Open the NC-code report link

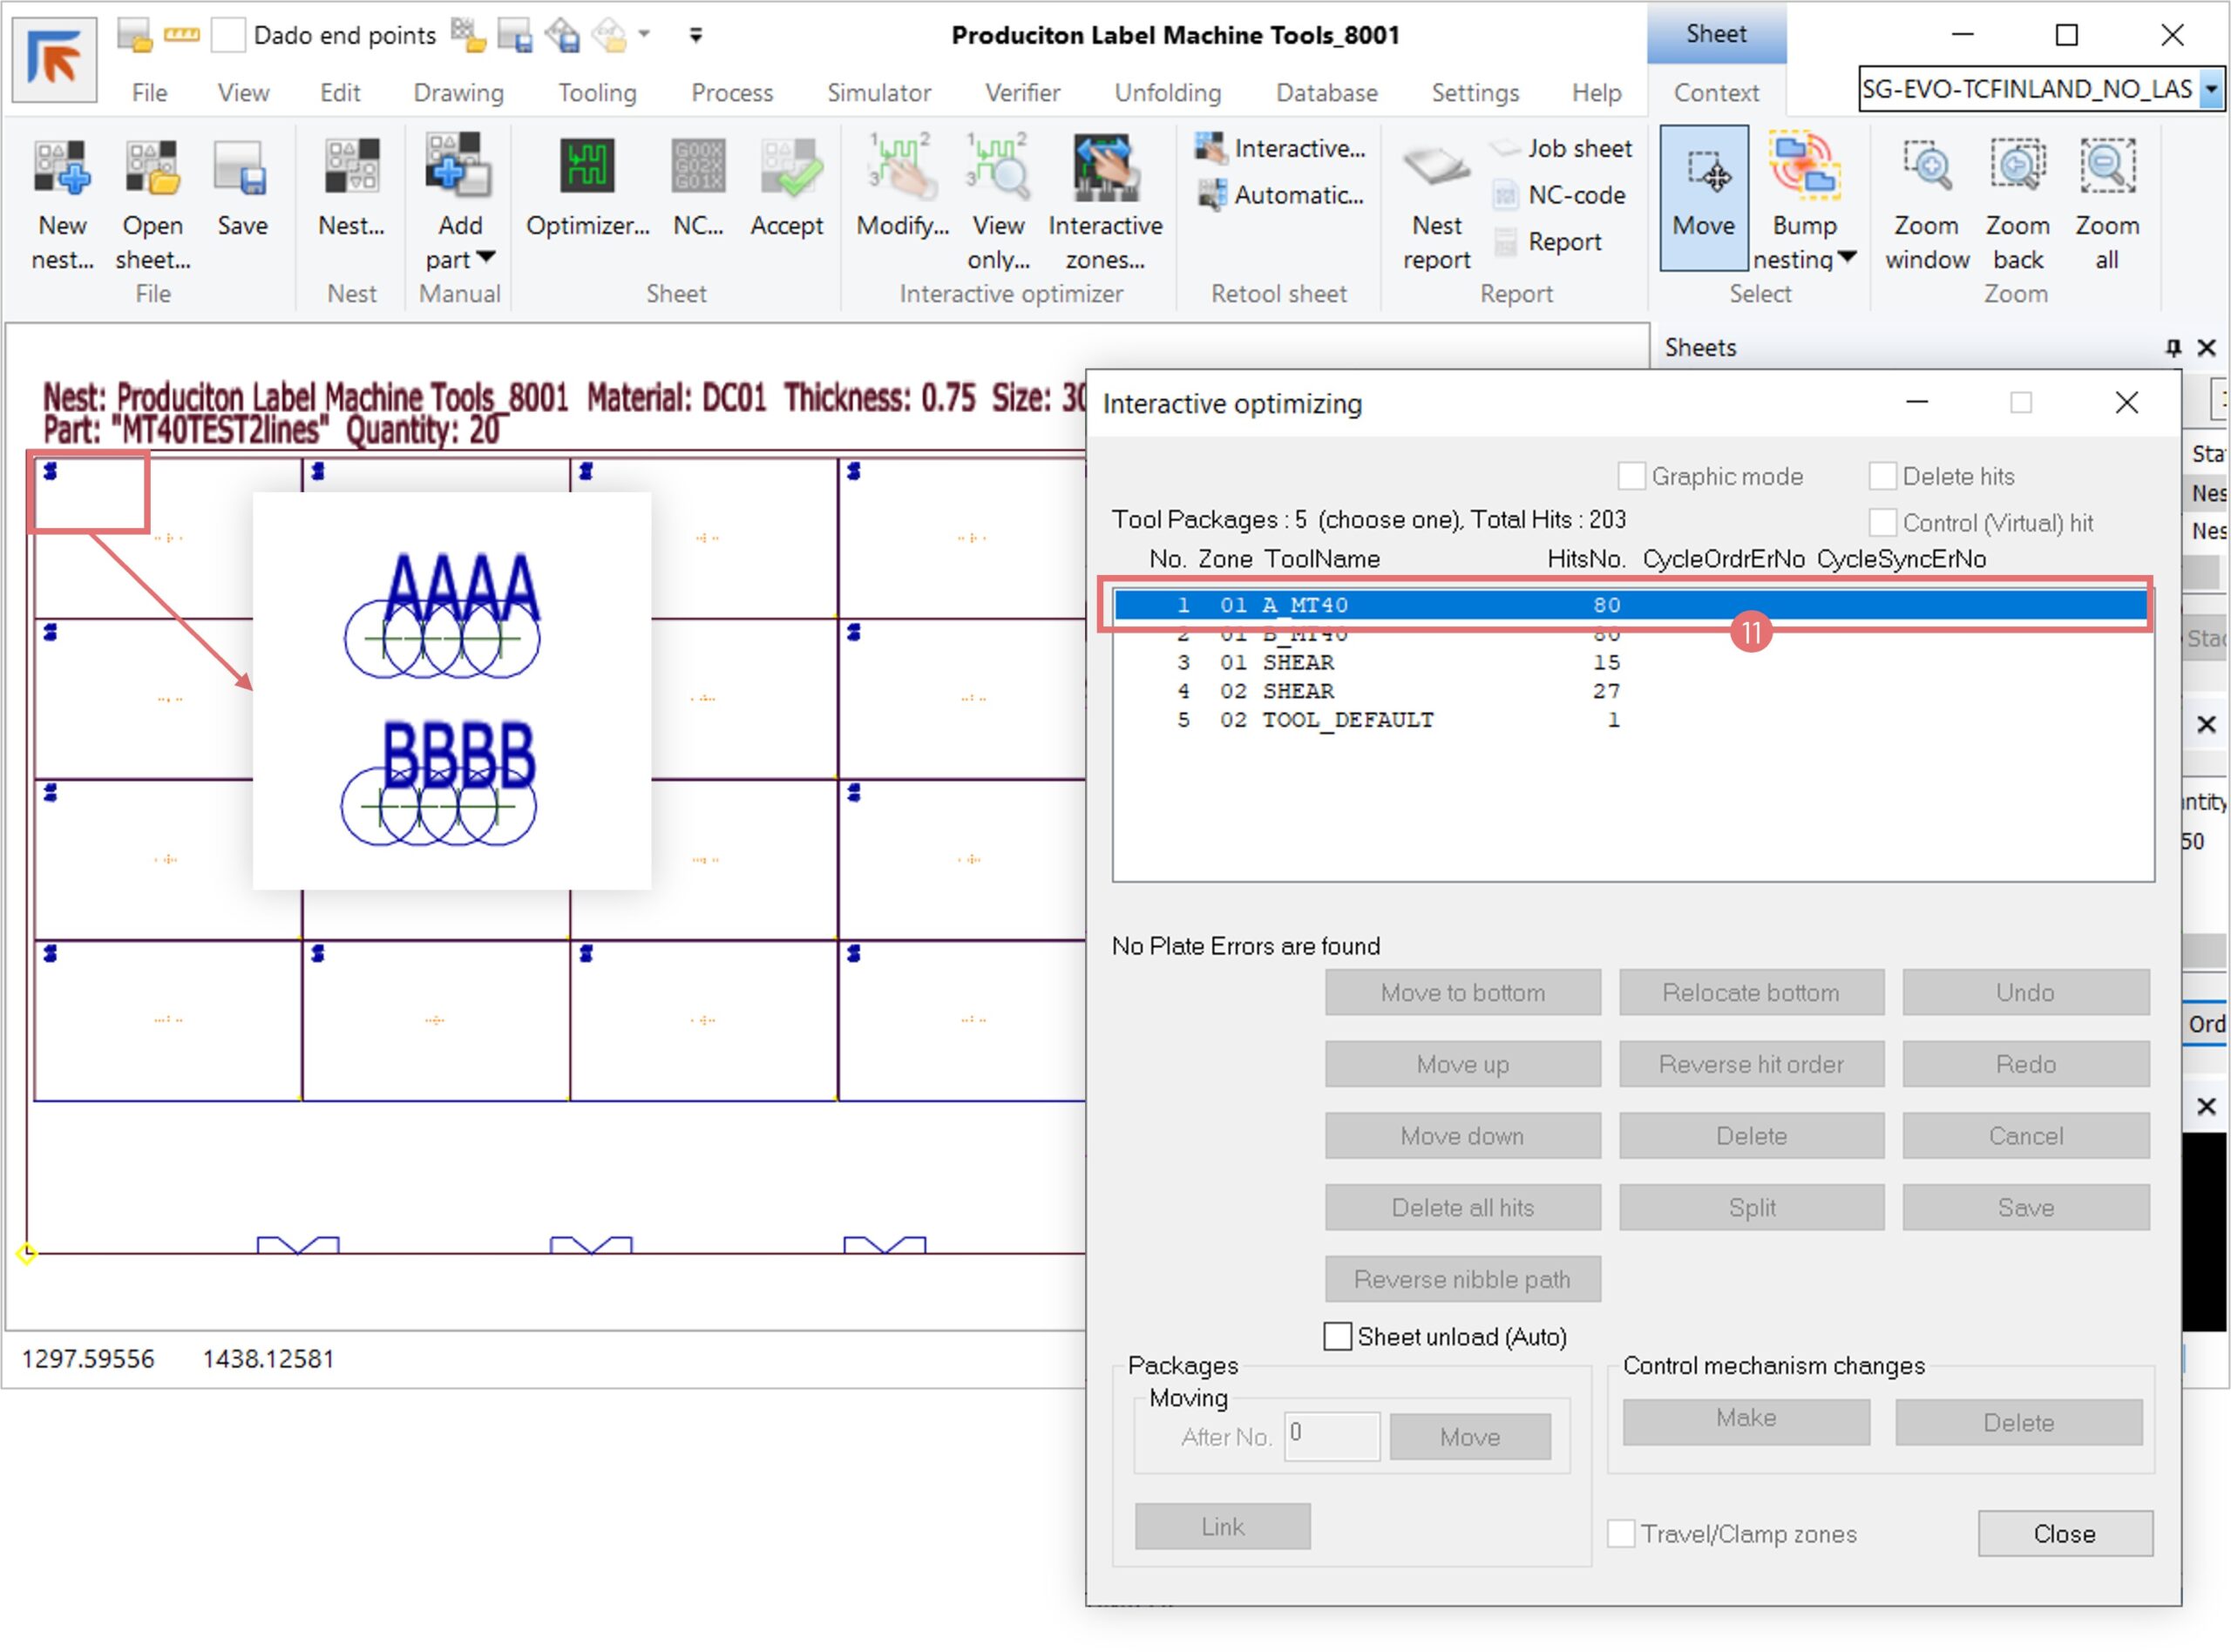click(1576, 195)
